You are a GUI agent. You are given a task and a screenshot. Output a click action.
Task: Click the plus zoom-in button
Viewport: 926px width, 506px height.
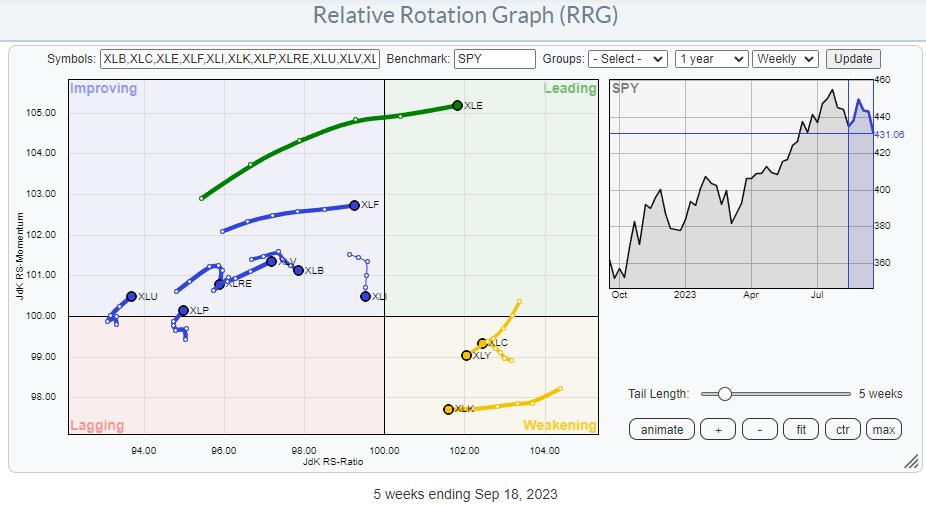click(x=717, y=429)
